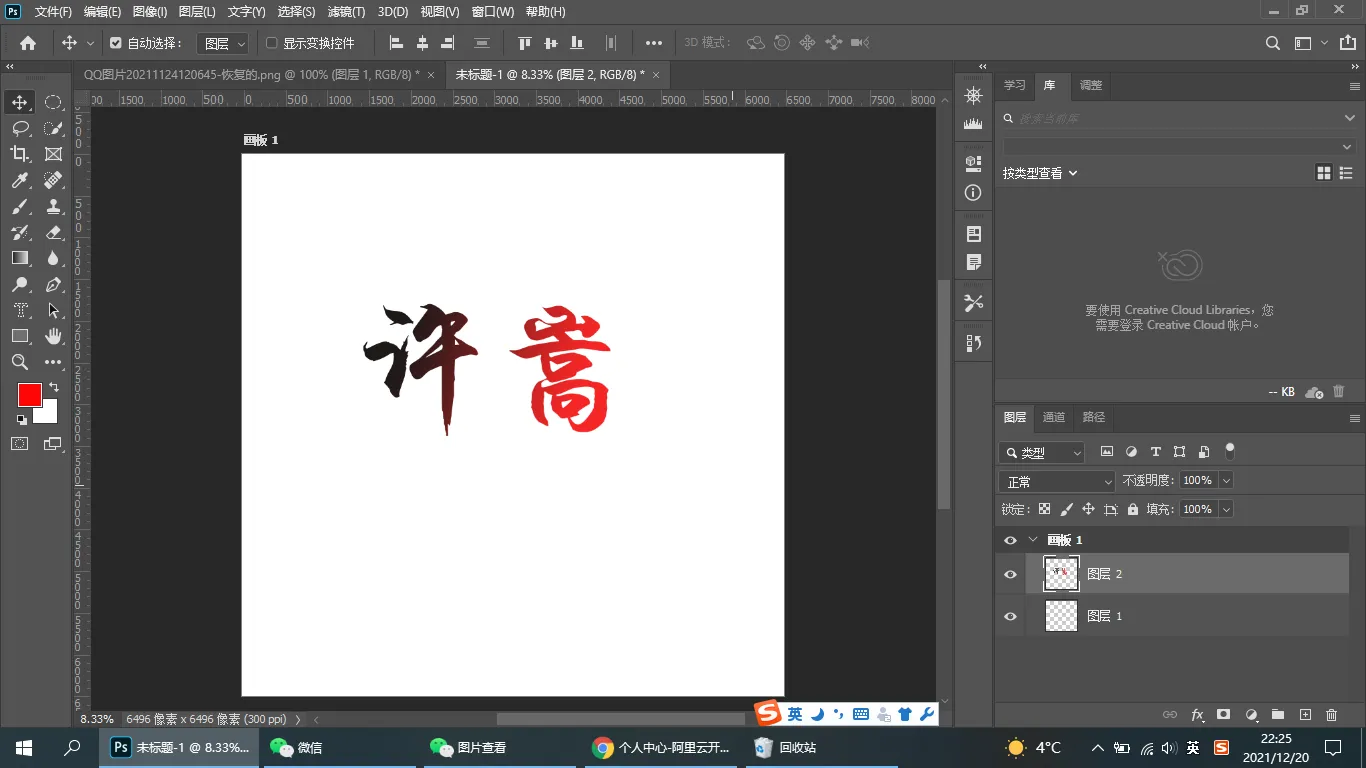Switch to the 调整 panel tab
The image size is (1366, 768).
pos(1091,86)
